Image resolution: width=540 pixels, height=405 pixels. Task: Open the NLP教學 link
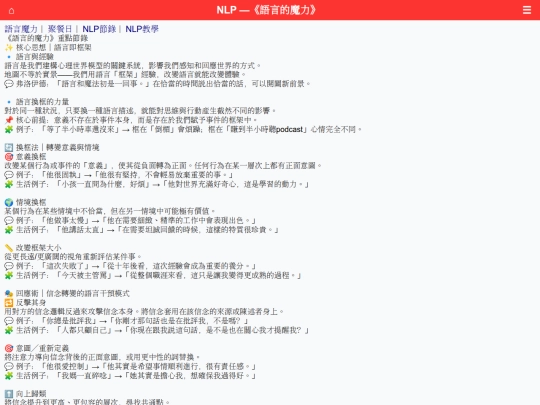142,29
